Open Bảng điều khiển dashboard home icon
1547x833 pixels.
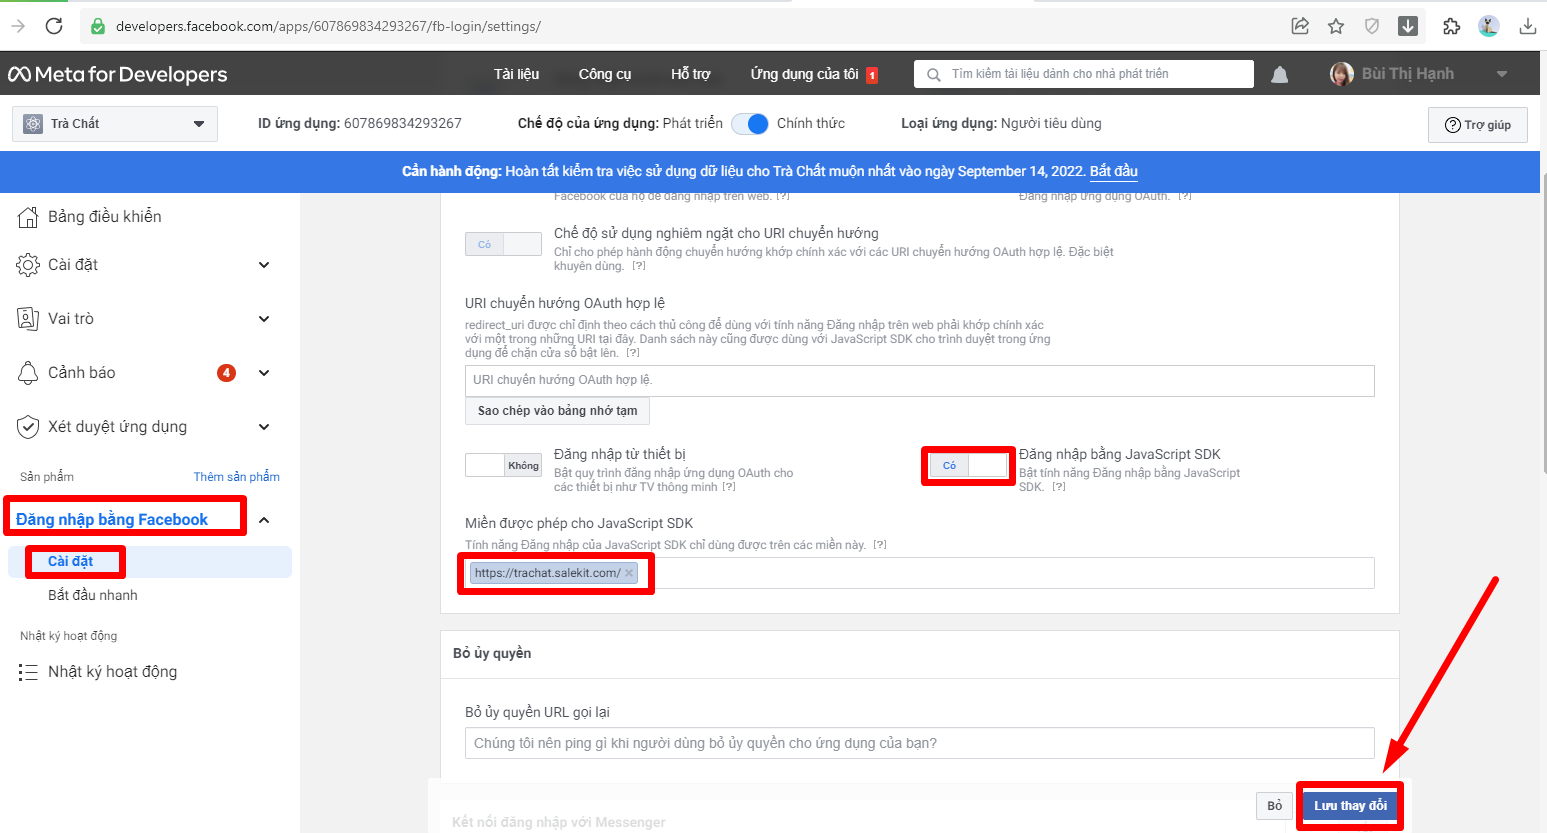click(x=28, y=217)
